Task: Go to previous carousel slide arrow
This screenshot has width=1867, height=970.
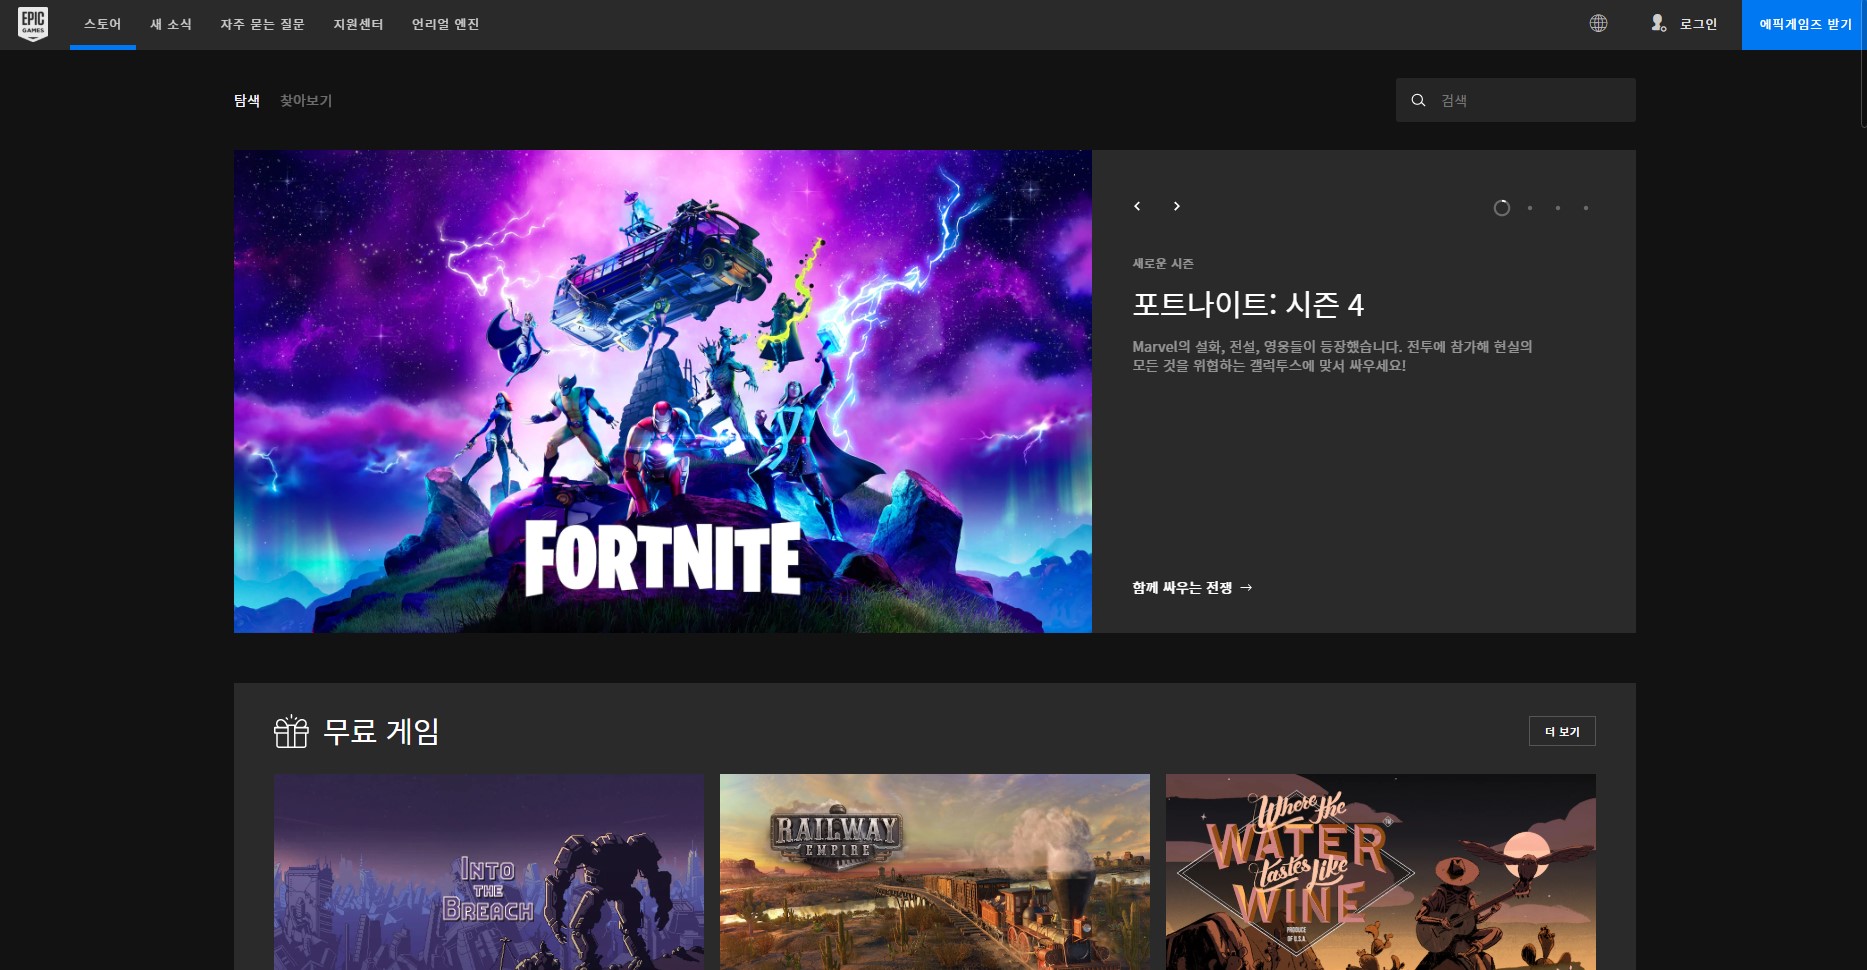Action: tap(1137, 206)
